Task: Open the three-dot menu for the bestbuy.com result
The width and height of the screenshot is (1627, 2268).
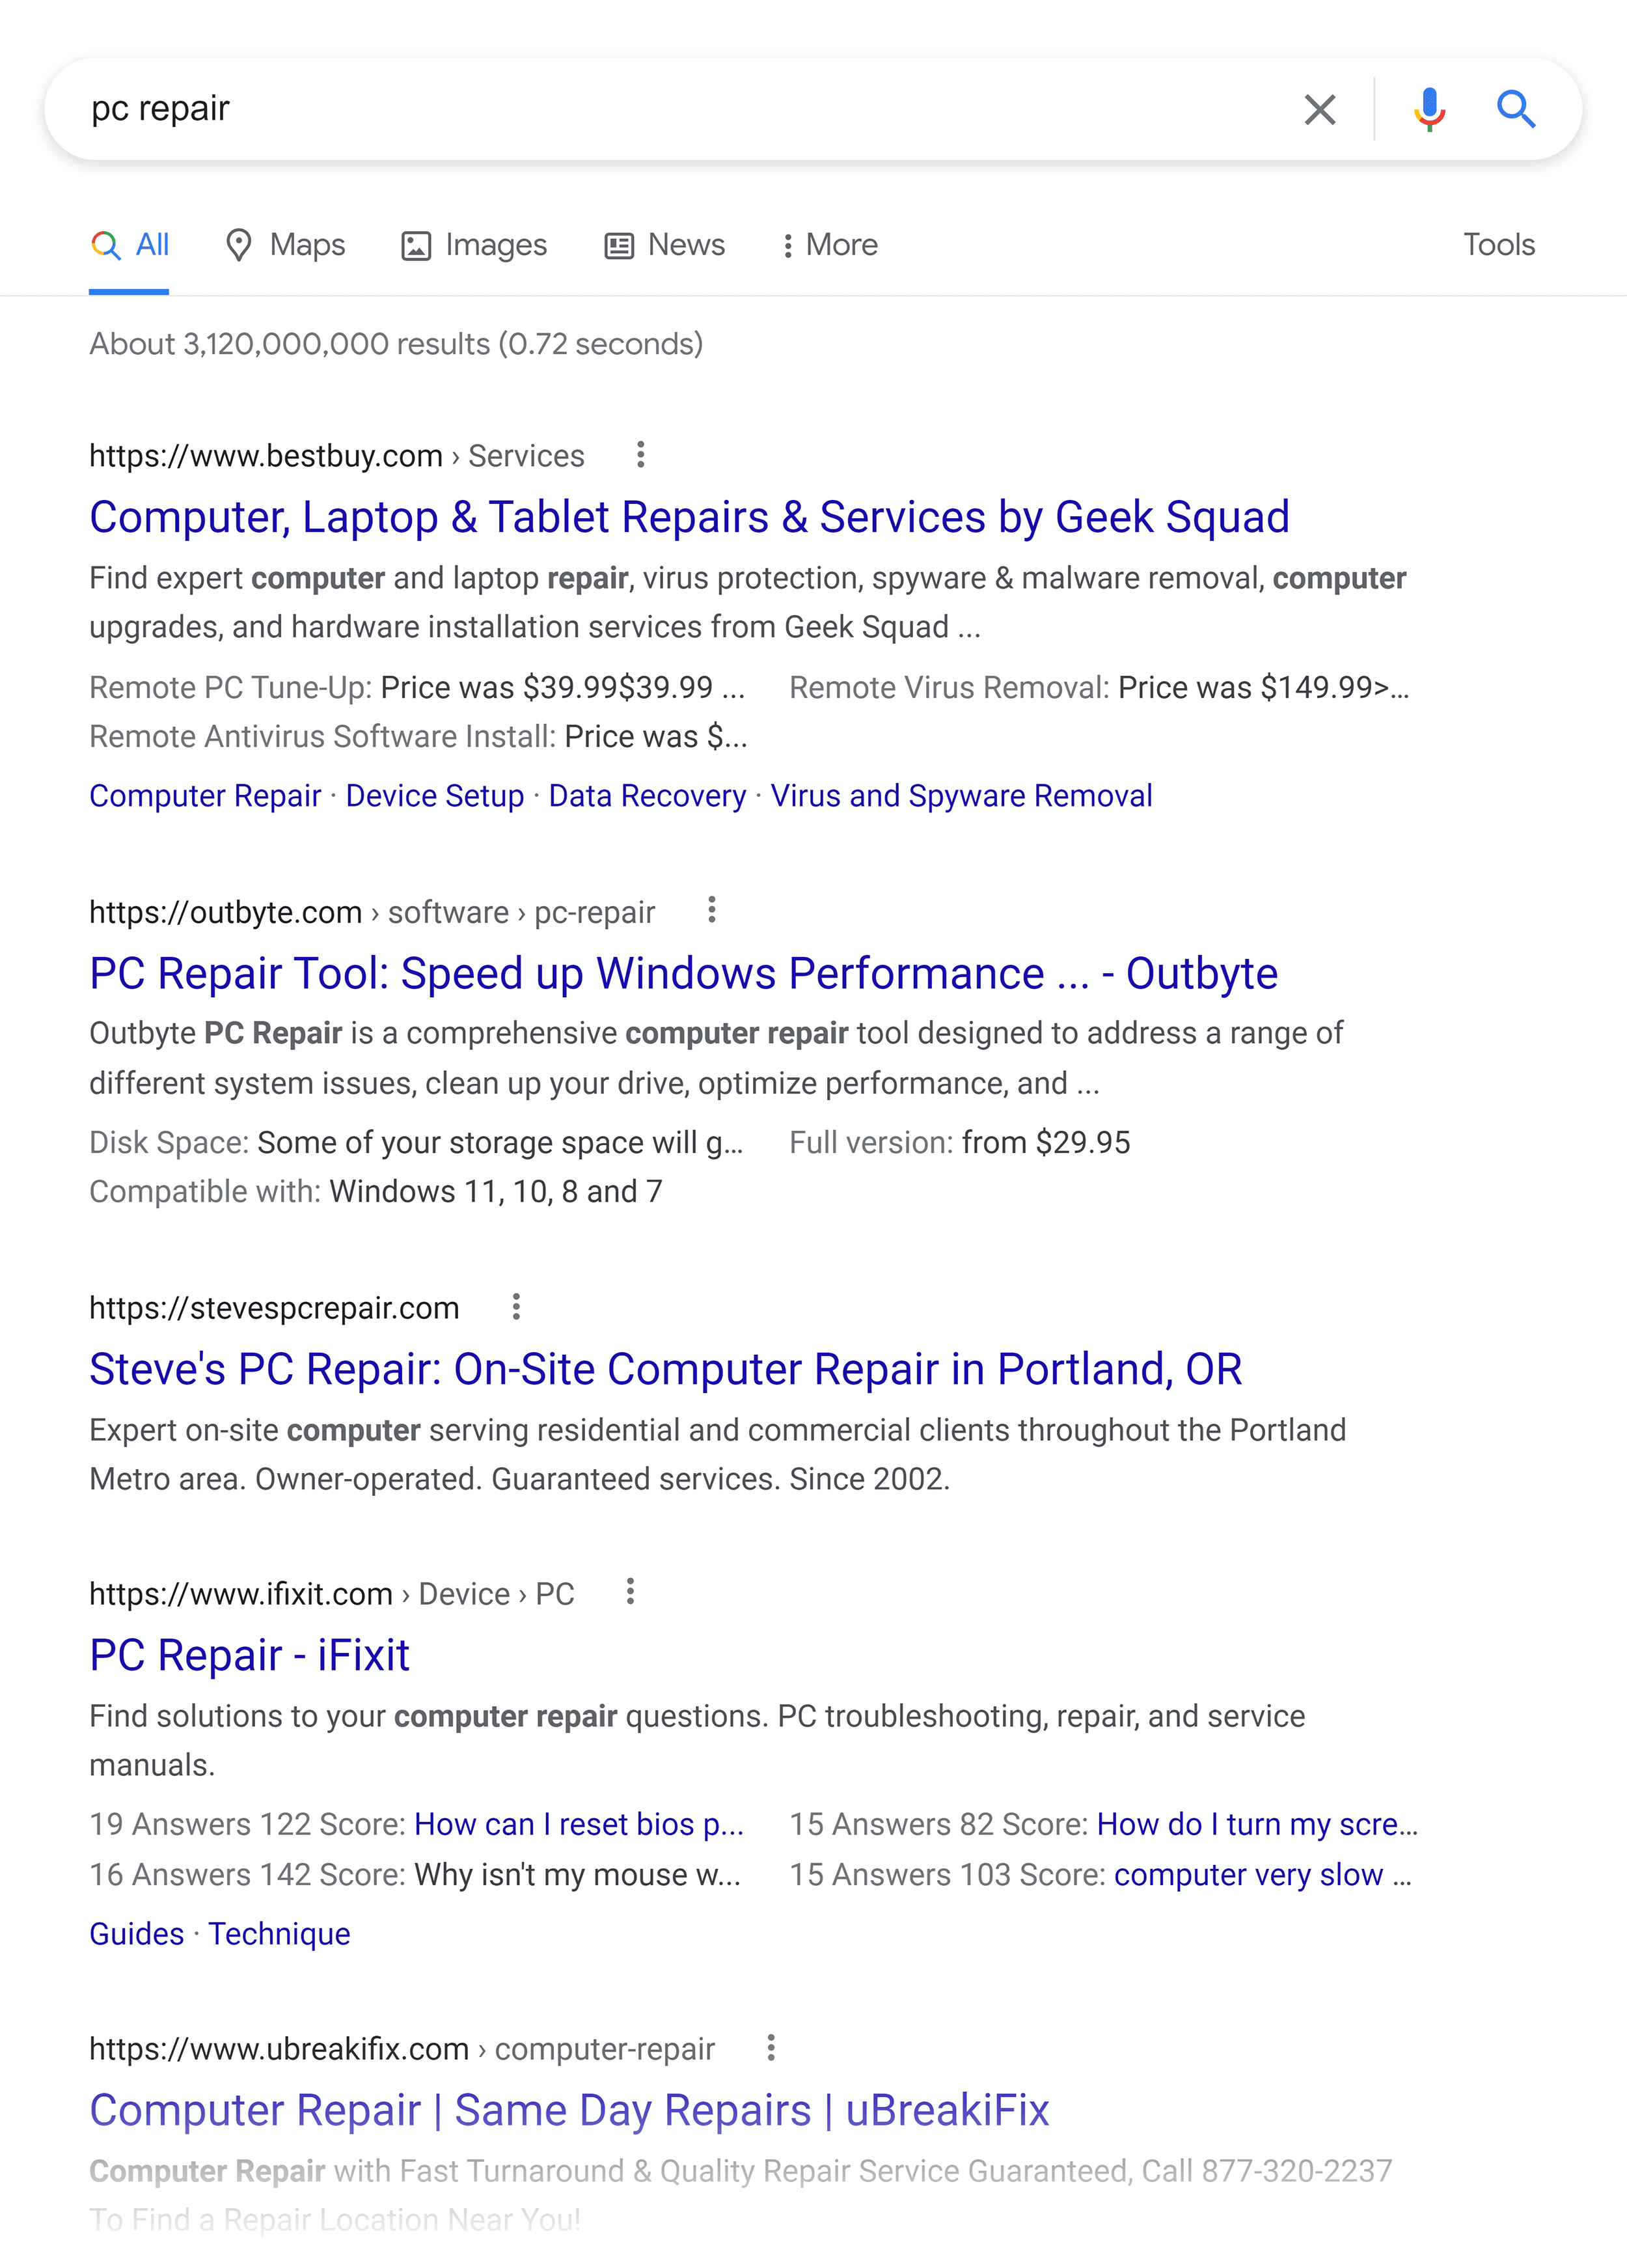Action: pos(641,455)
